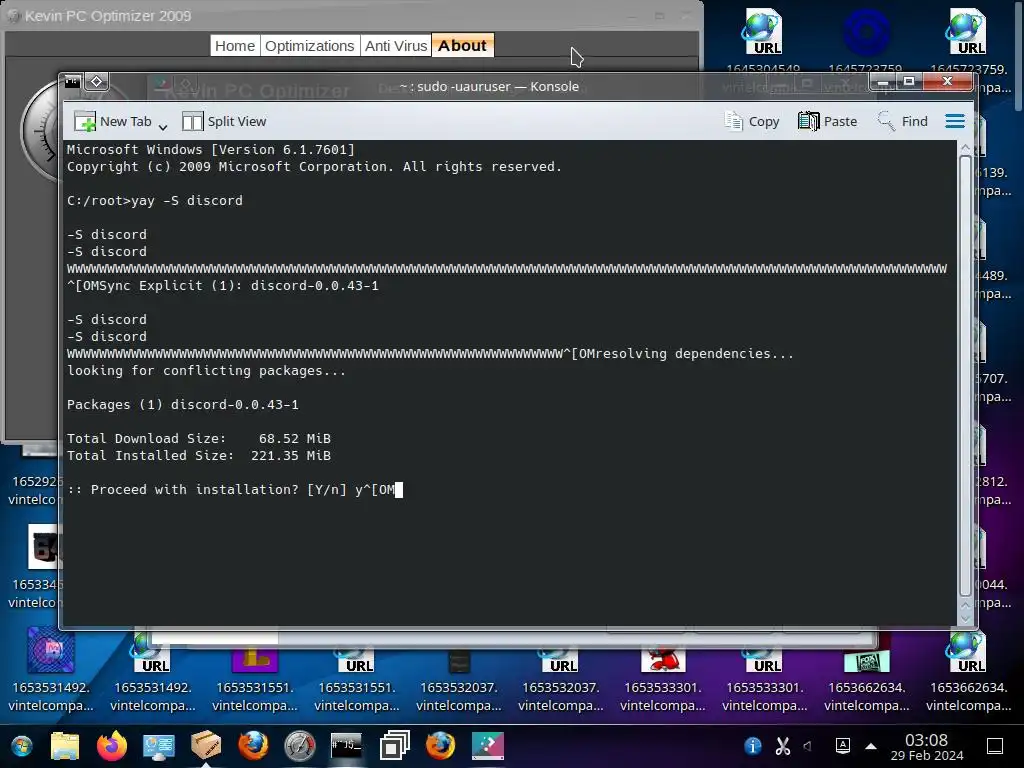Select the purple L 1653531551 desktop icon

coord(255,671)
